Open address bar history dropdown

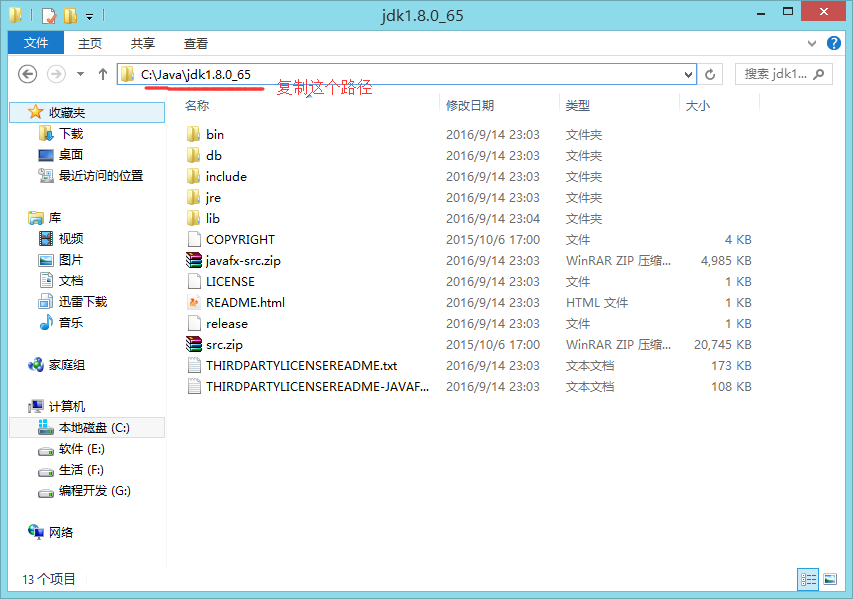click(x=688, y=75)
